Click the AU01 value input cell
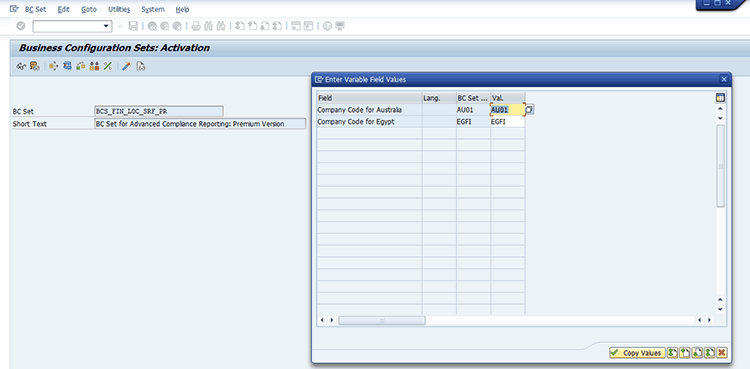Image resolution: width=750 pixels, height=369 pixels. 508,110
